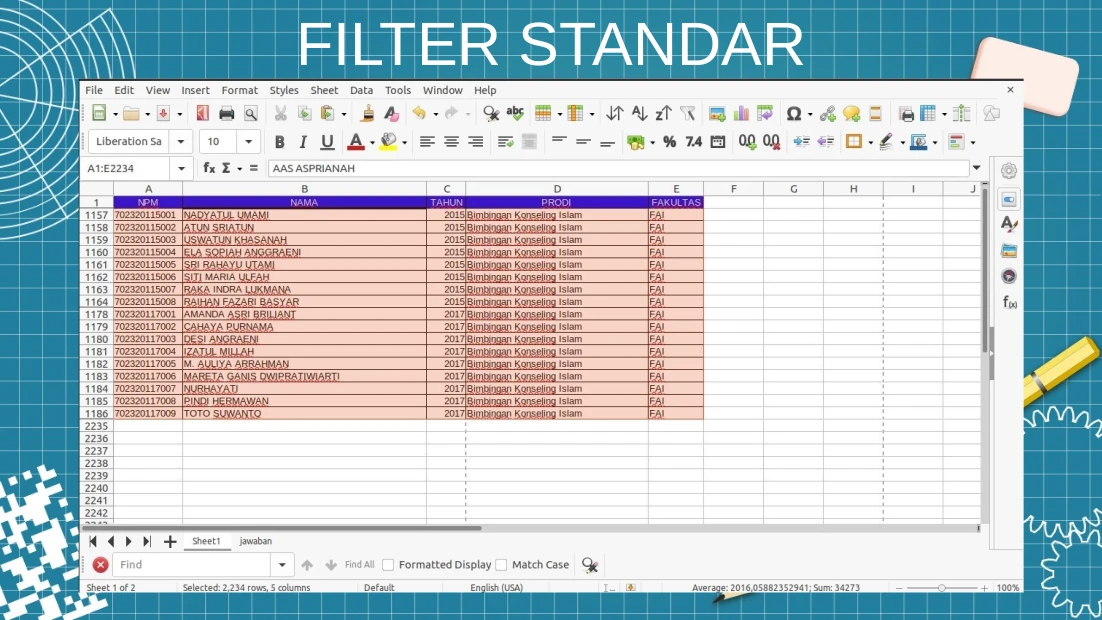
Task: Click the Find All button
Action: [x=359, y=565]
